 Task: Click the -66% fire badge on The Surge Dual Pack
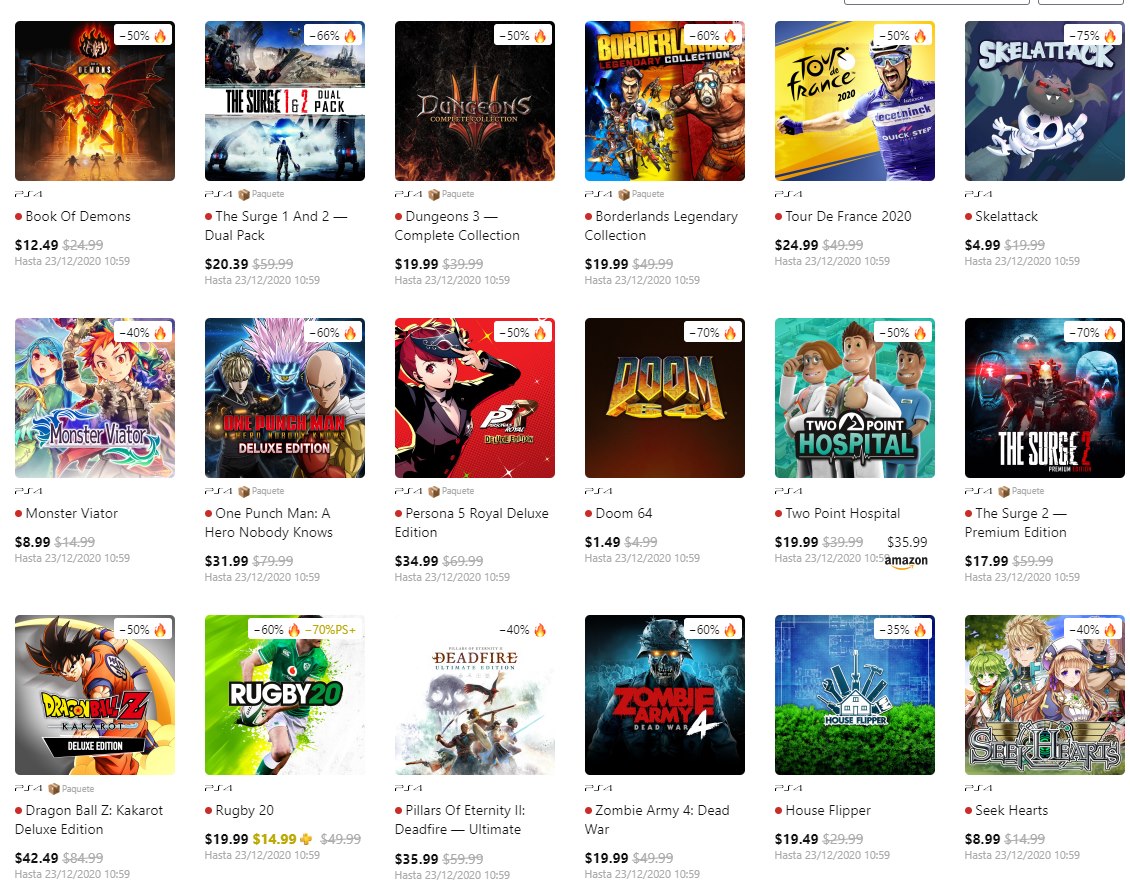pos(332,35)
